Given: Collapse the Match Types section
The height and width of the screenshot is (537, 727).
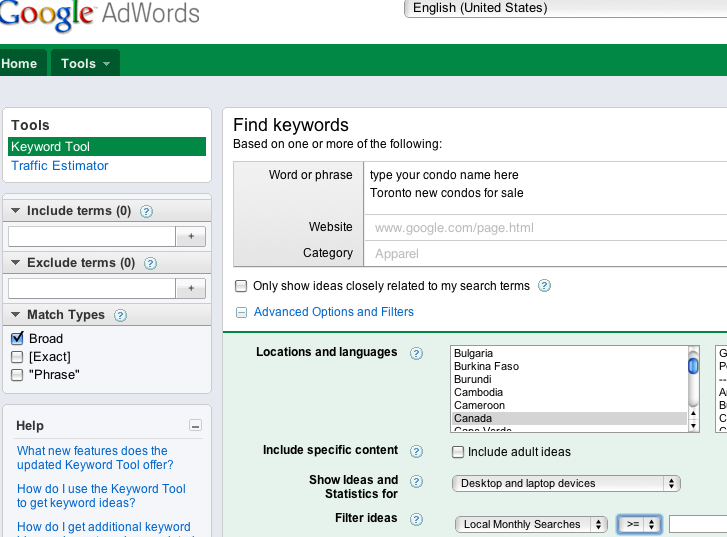Looking at the screenshot, I should click(x=15, y=314).
